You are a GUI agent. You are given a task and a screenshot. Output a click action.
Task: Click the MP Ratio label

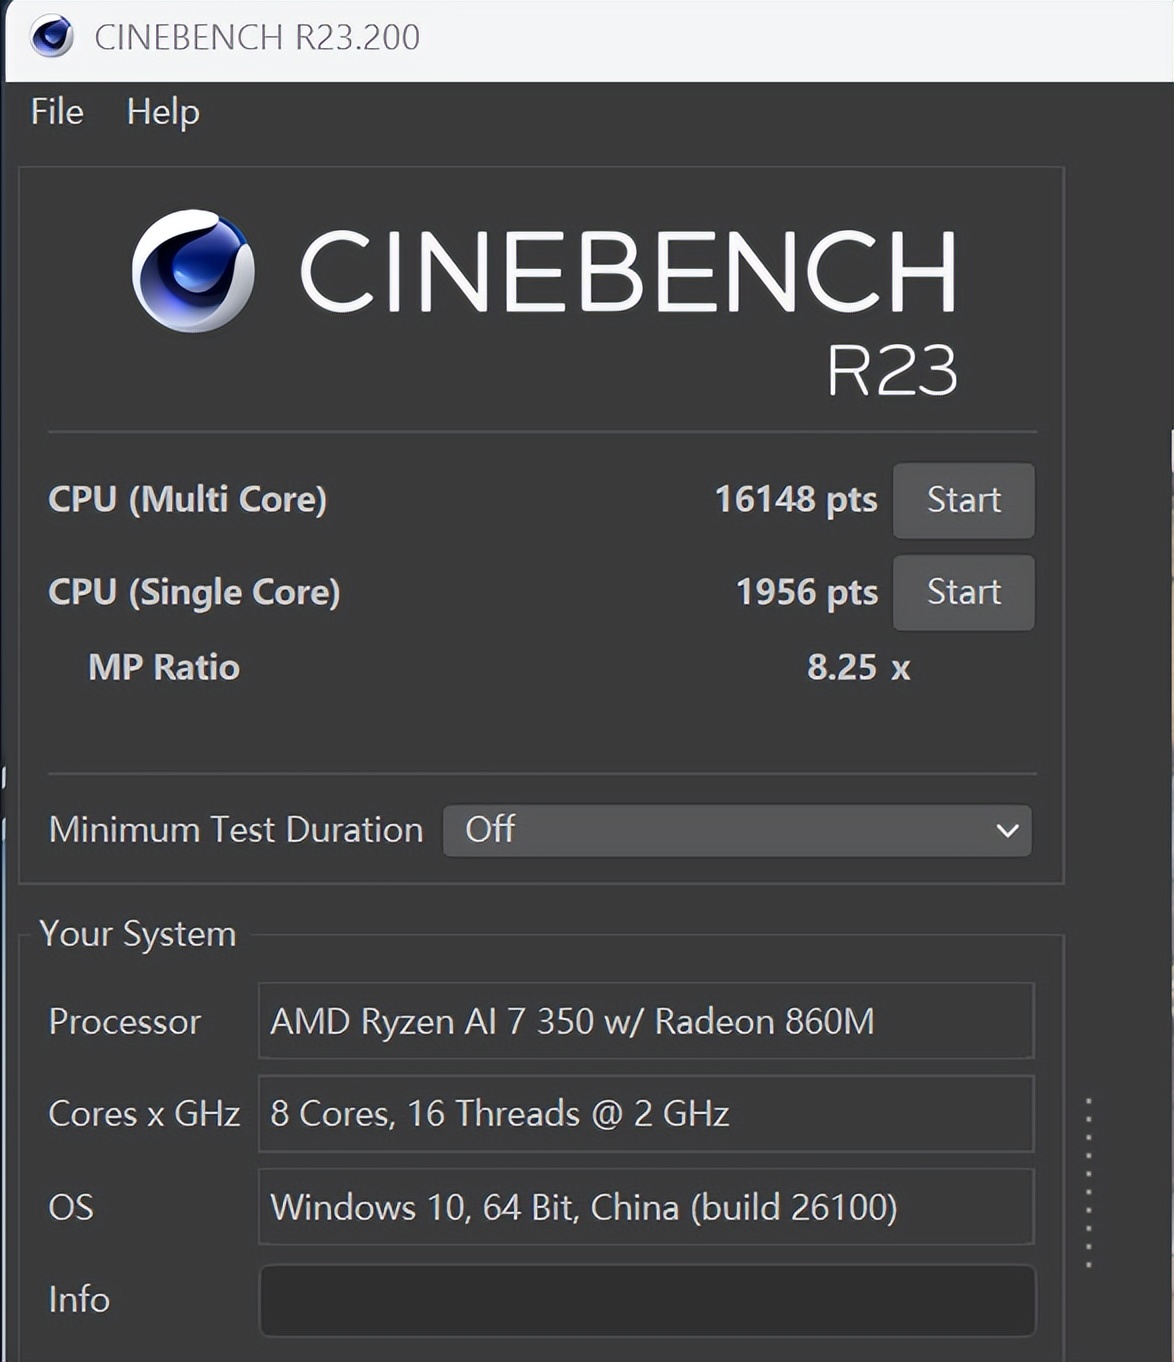[164, 667]
